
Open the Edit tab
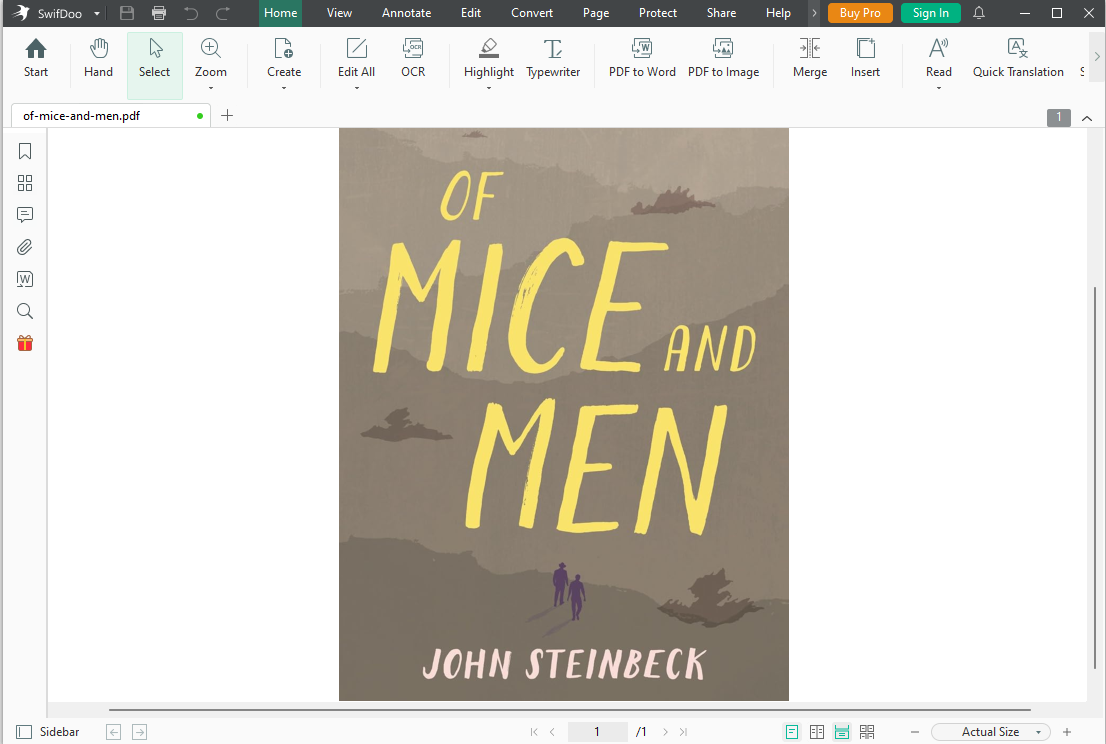point(471,13)
